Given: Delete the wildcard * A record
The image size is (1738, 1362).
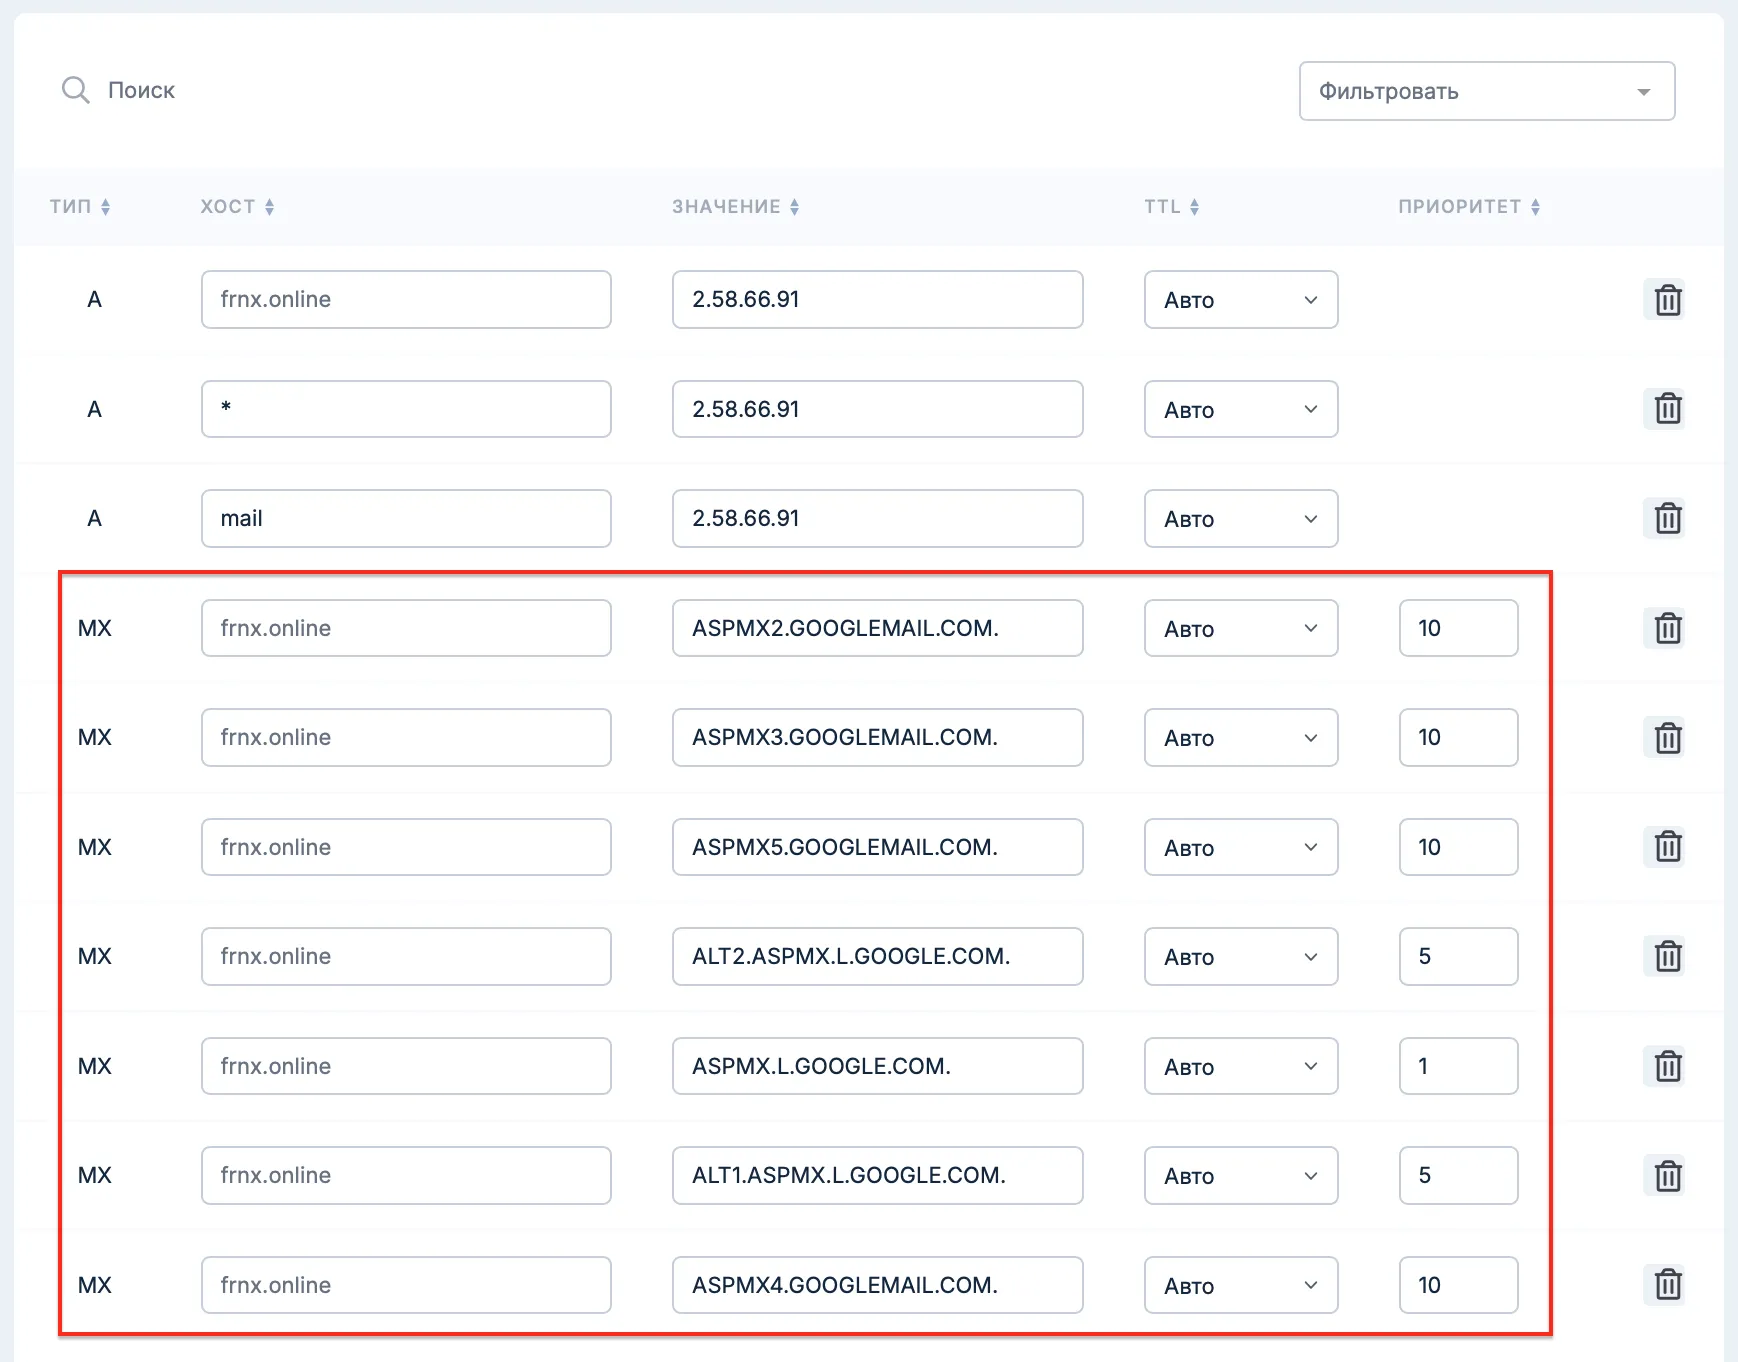Looking at the screenshot, I should (1667, 409).
